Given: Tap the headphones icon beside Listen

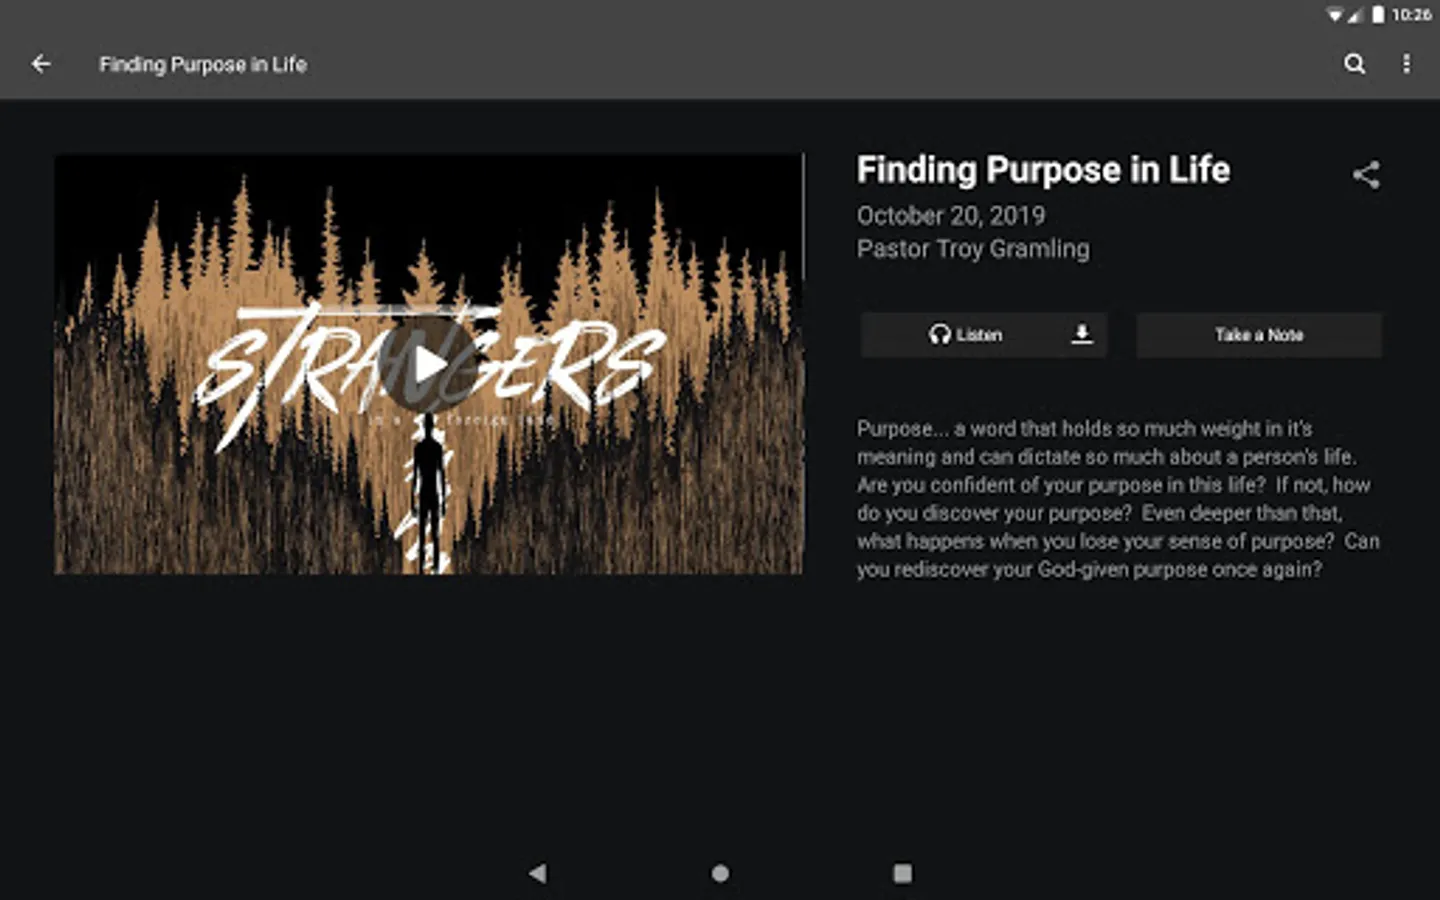Looking at the screenshot, I should tap(939, 335).
